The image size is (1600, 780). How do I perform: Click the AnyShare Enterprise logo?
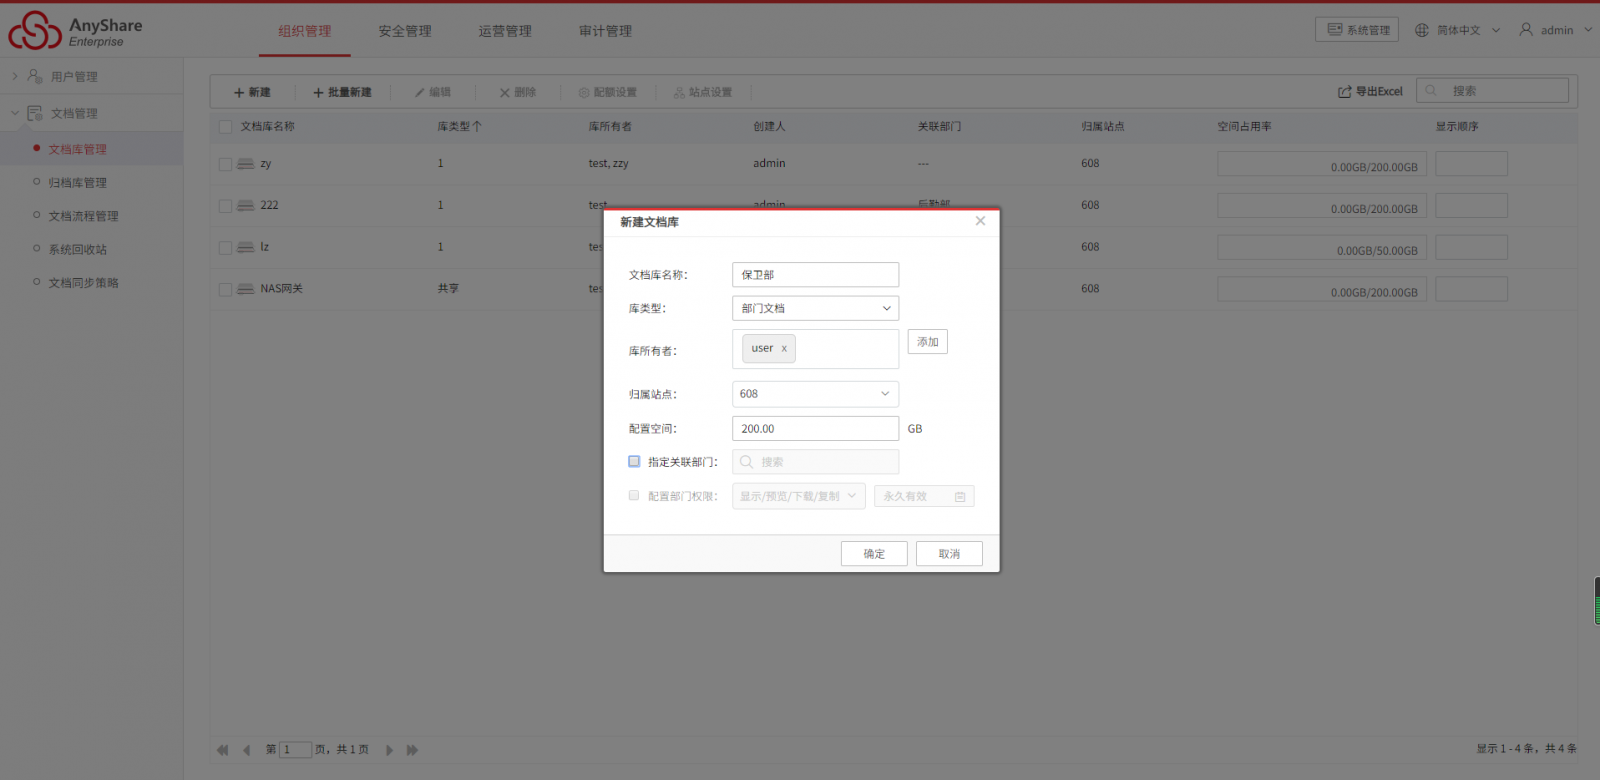click(x=76, y=31)
